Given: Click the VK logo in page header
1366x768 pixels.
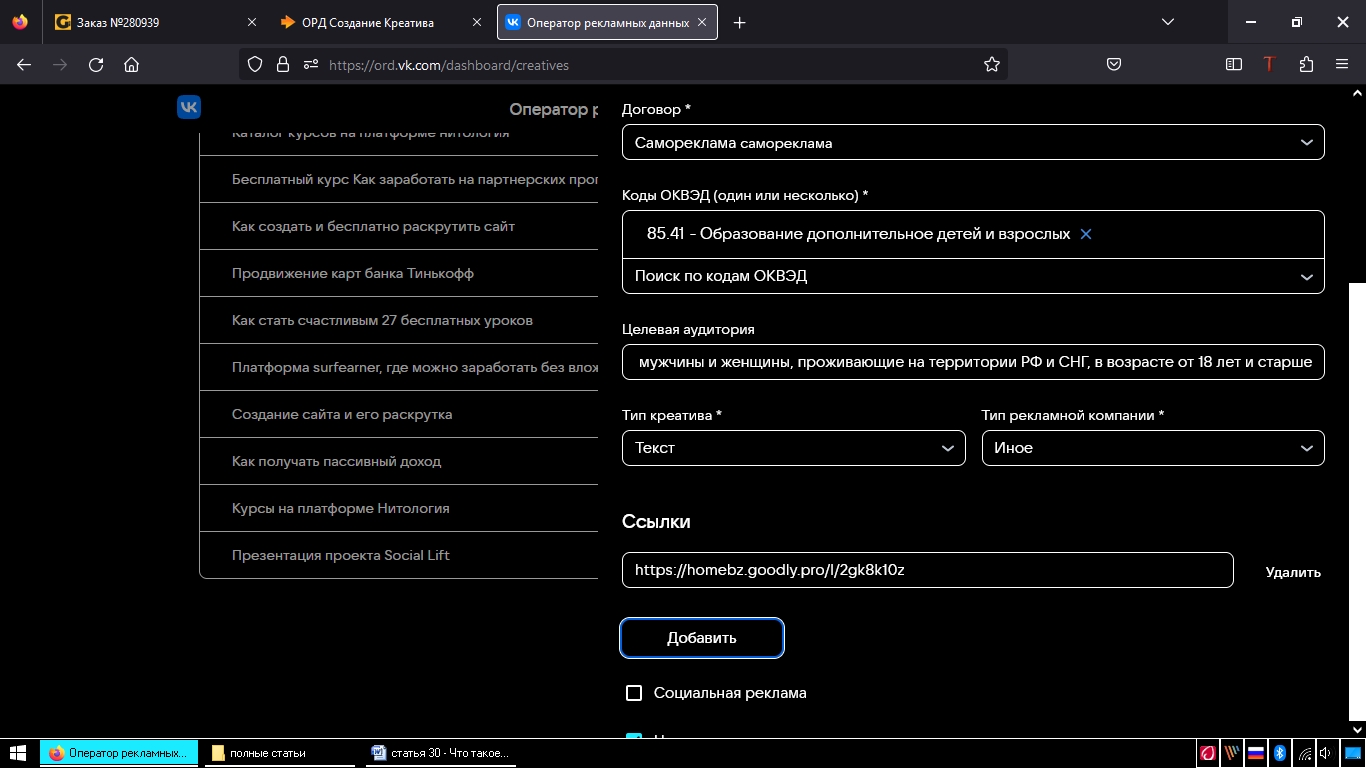Looking at the screenshot, I should click(189, 108).
